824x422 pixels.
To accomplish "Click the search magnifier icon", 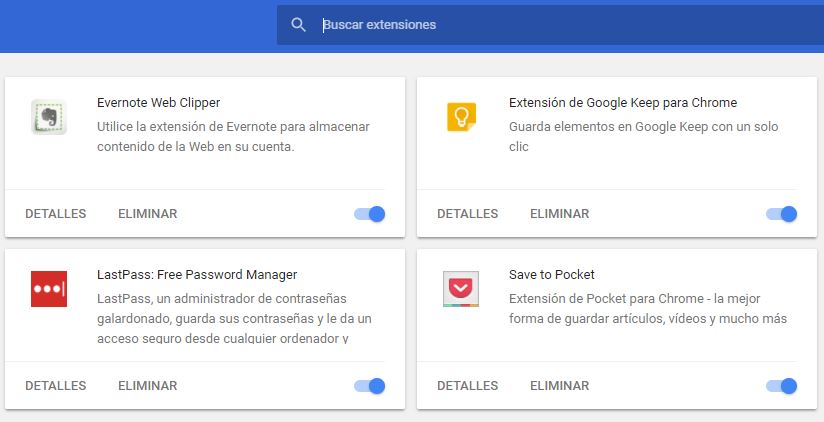I will tap(298, 25).
